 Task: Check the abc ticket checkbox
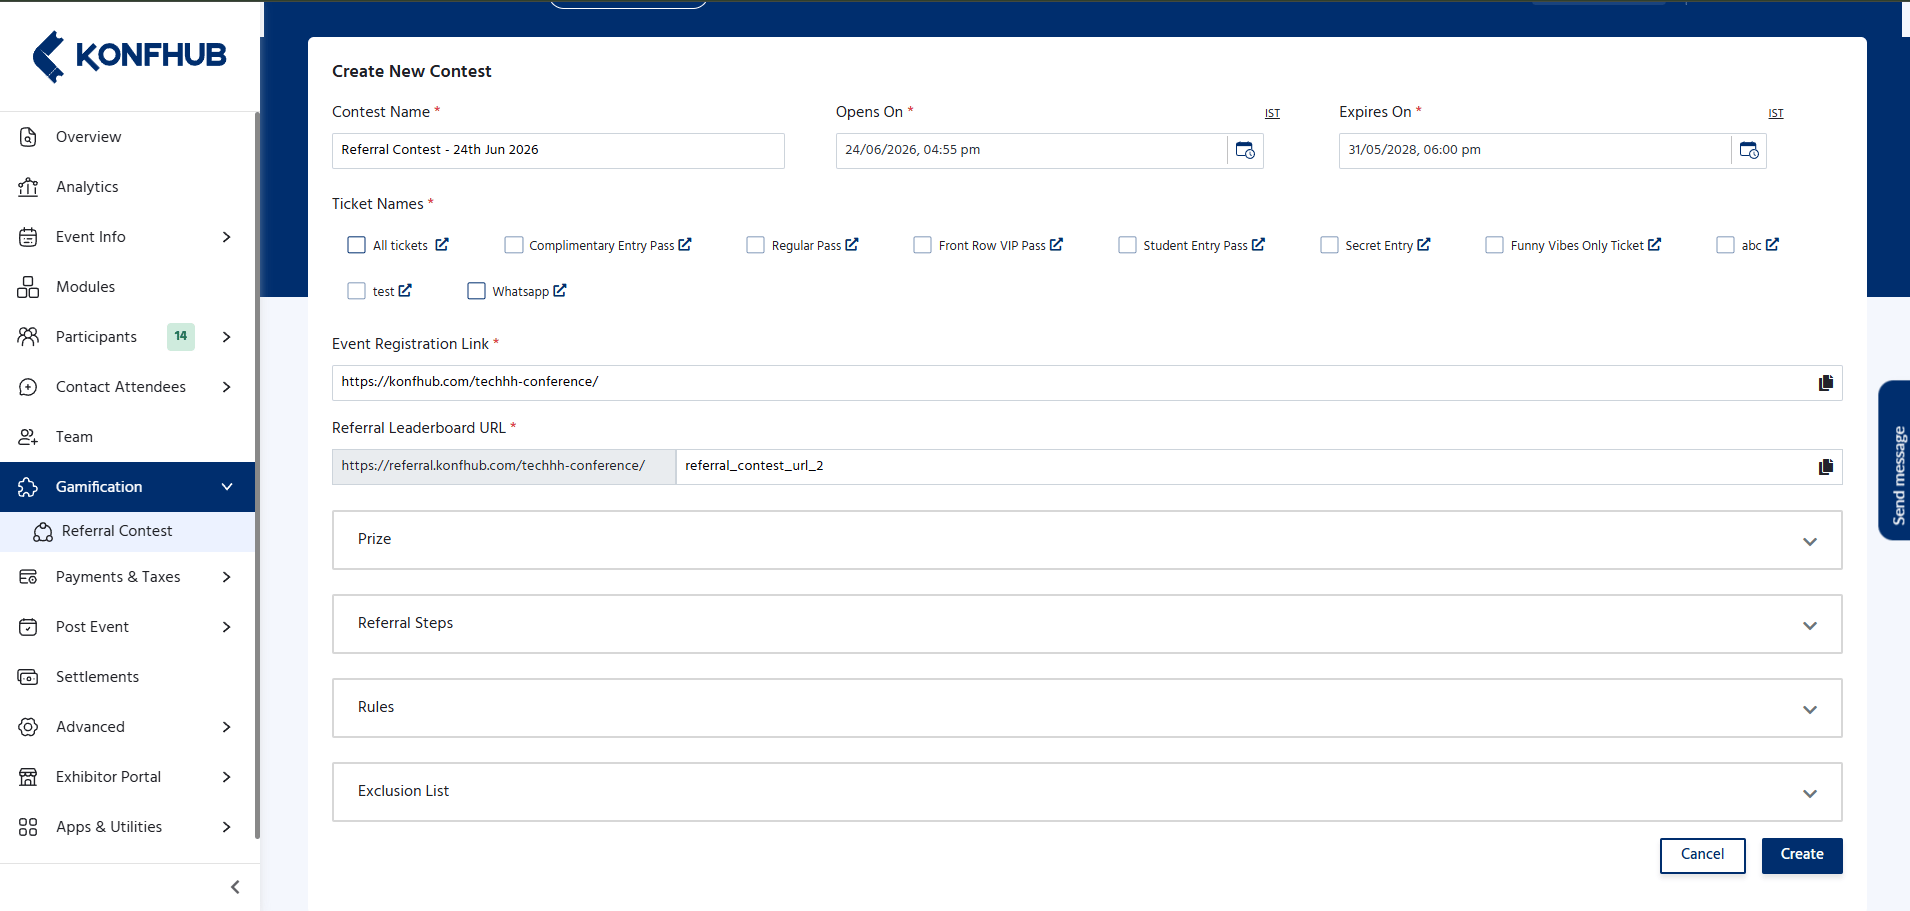(1725, 245)
